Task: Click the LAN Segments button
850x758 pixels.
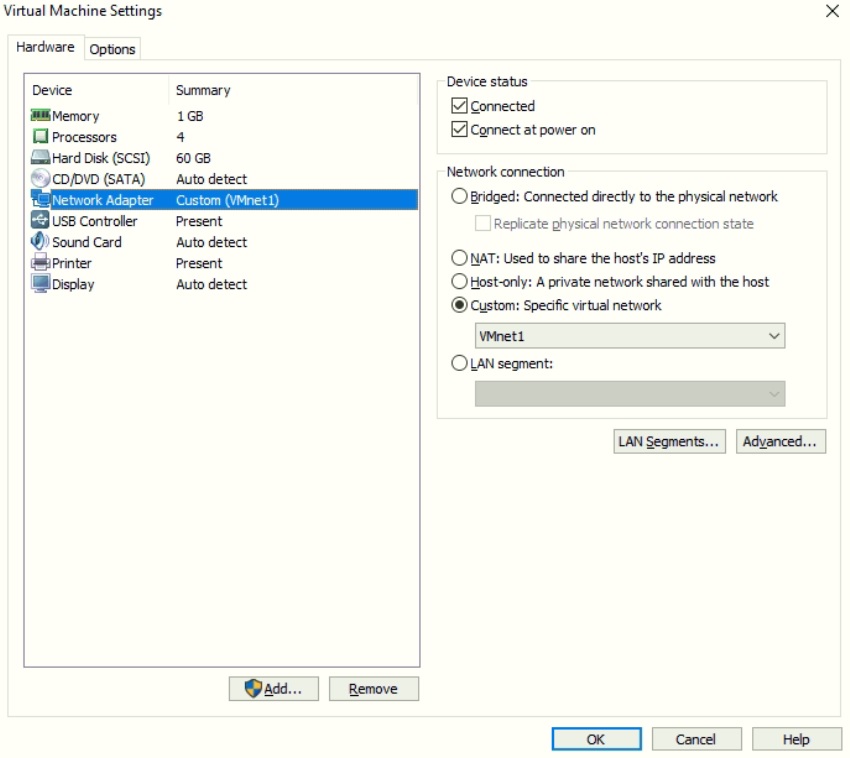Action: (668, 440)
